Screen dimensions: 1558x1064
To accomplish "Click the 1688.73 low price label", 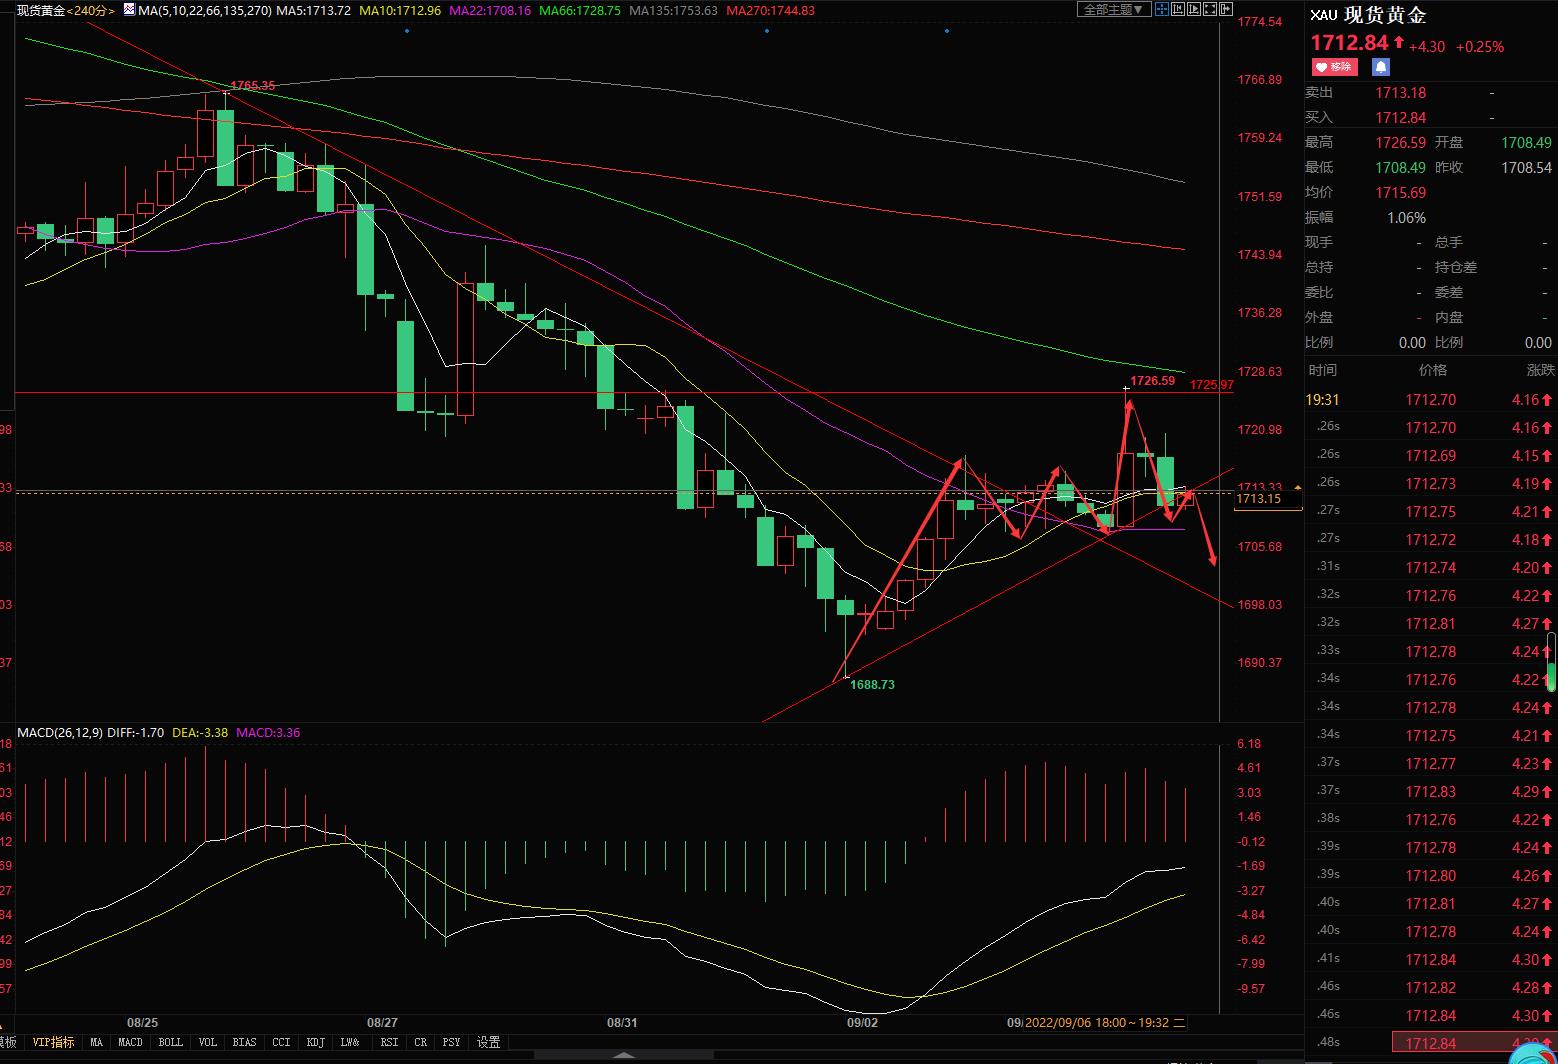I will [872, 685].
